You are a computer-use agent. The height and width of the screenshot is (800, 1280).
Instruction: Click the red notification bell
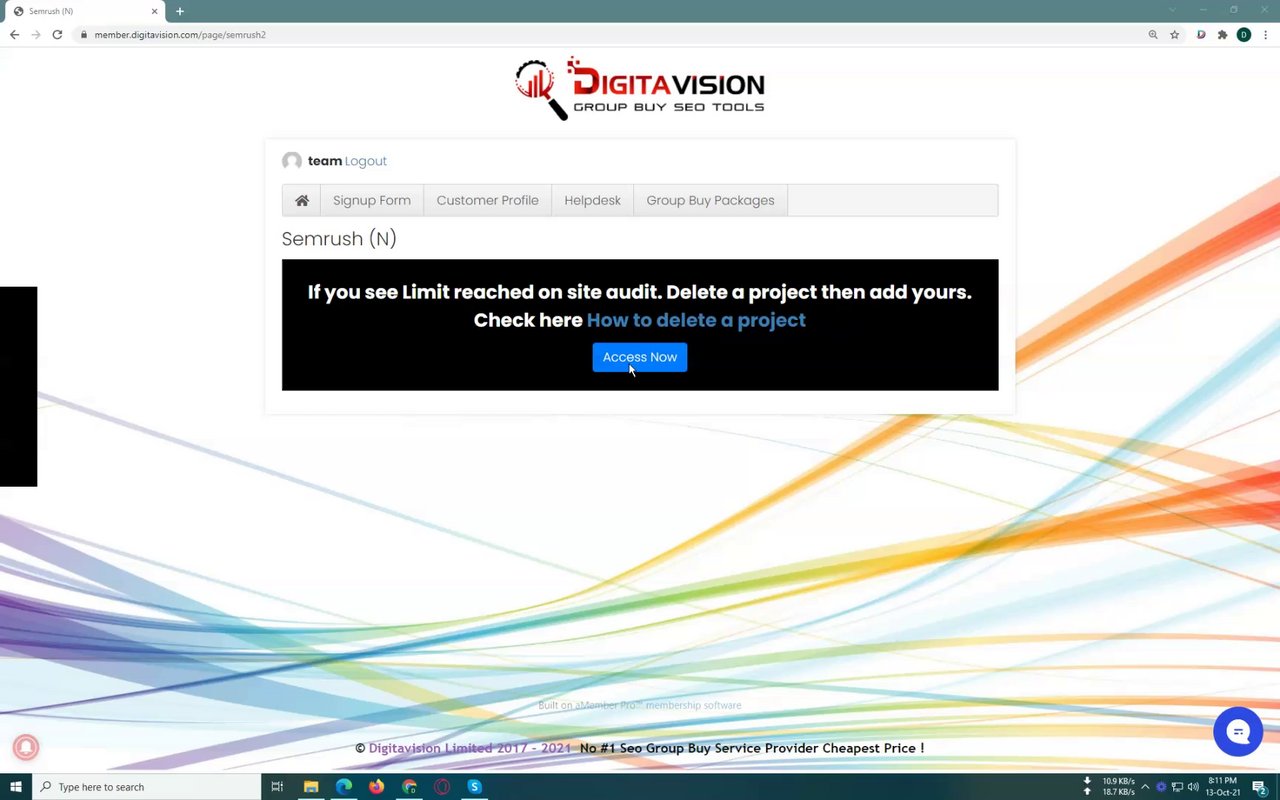pos(26,747)
